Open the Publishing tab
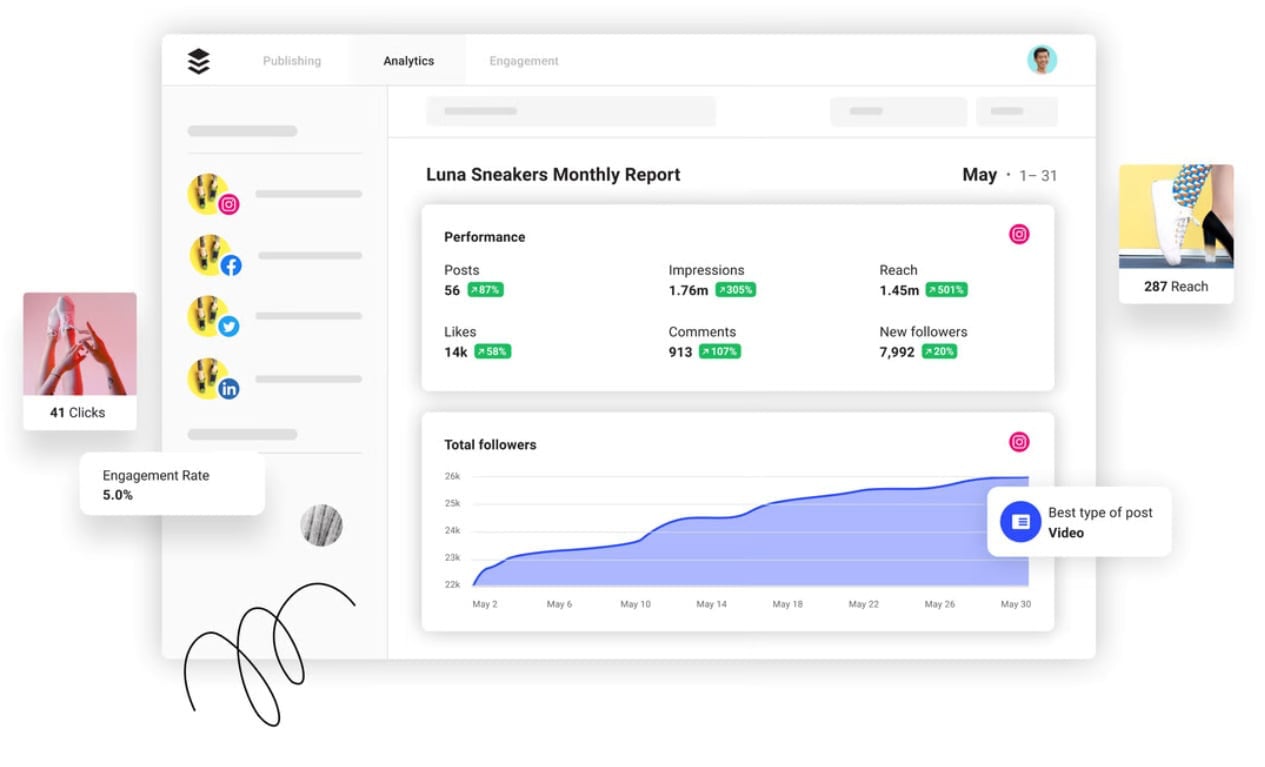The height and width of the screenshot is (767, 1265). pyautogui.click(x=292, y=61)
